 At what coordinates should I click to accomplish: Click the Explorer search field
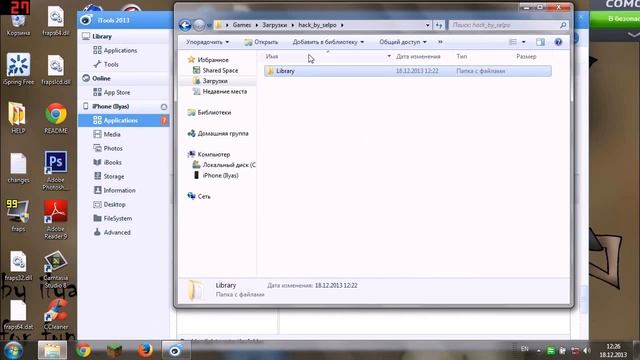[x=509, y=25]
